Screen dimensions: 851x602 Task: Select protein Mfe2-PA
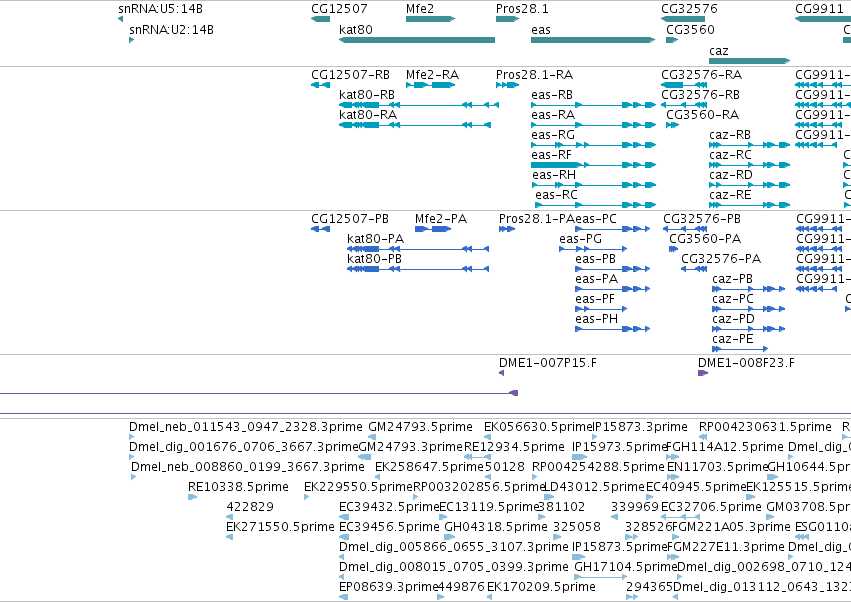441,219
